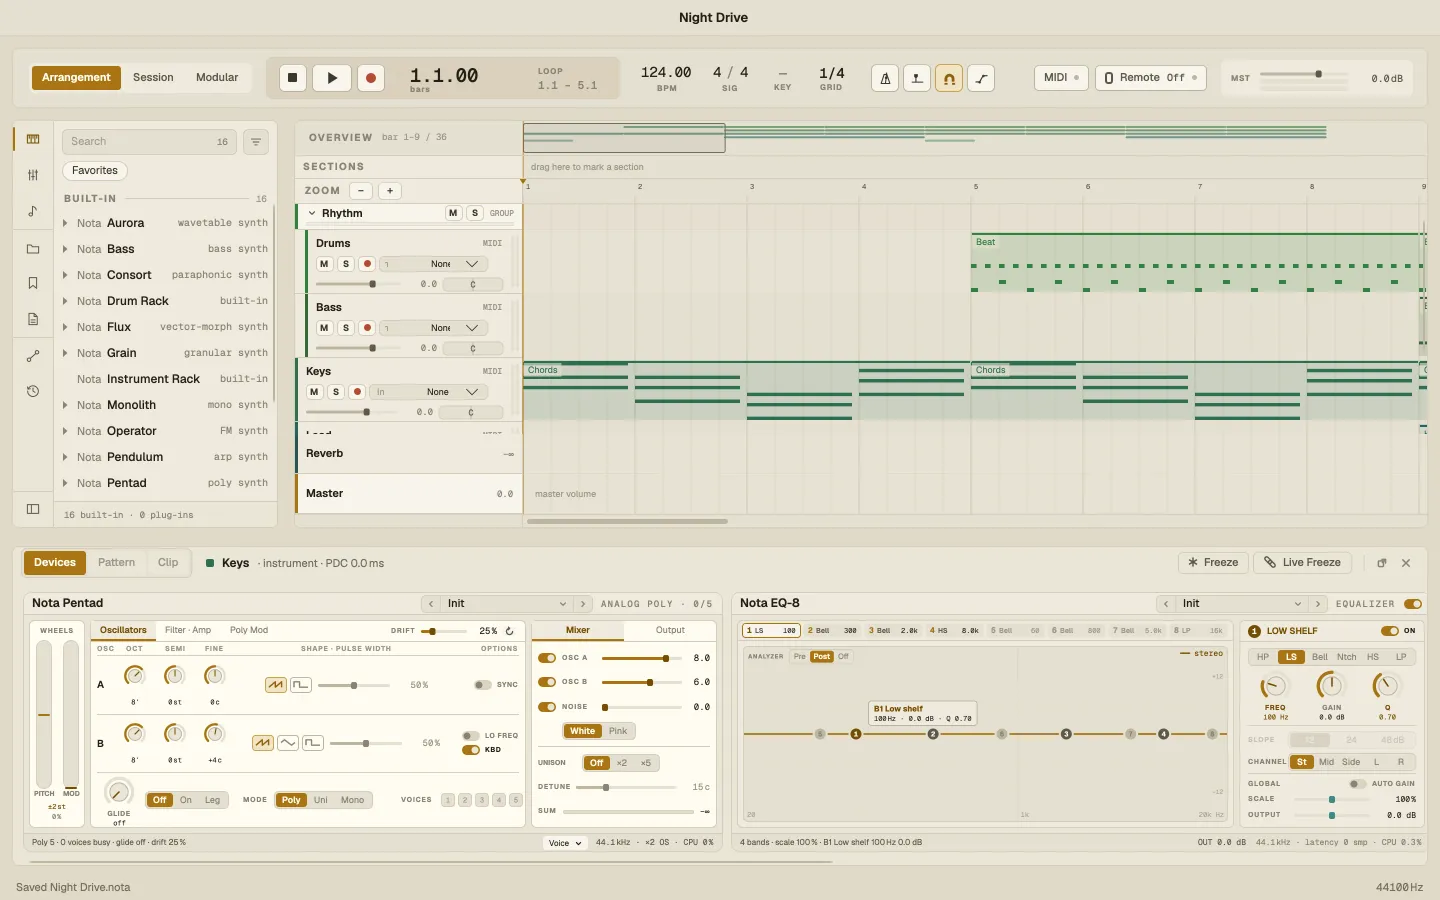
Task: Pop out the device panel
Action: pos(1382,563)
